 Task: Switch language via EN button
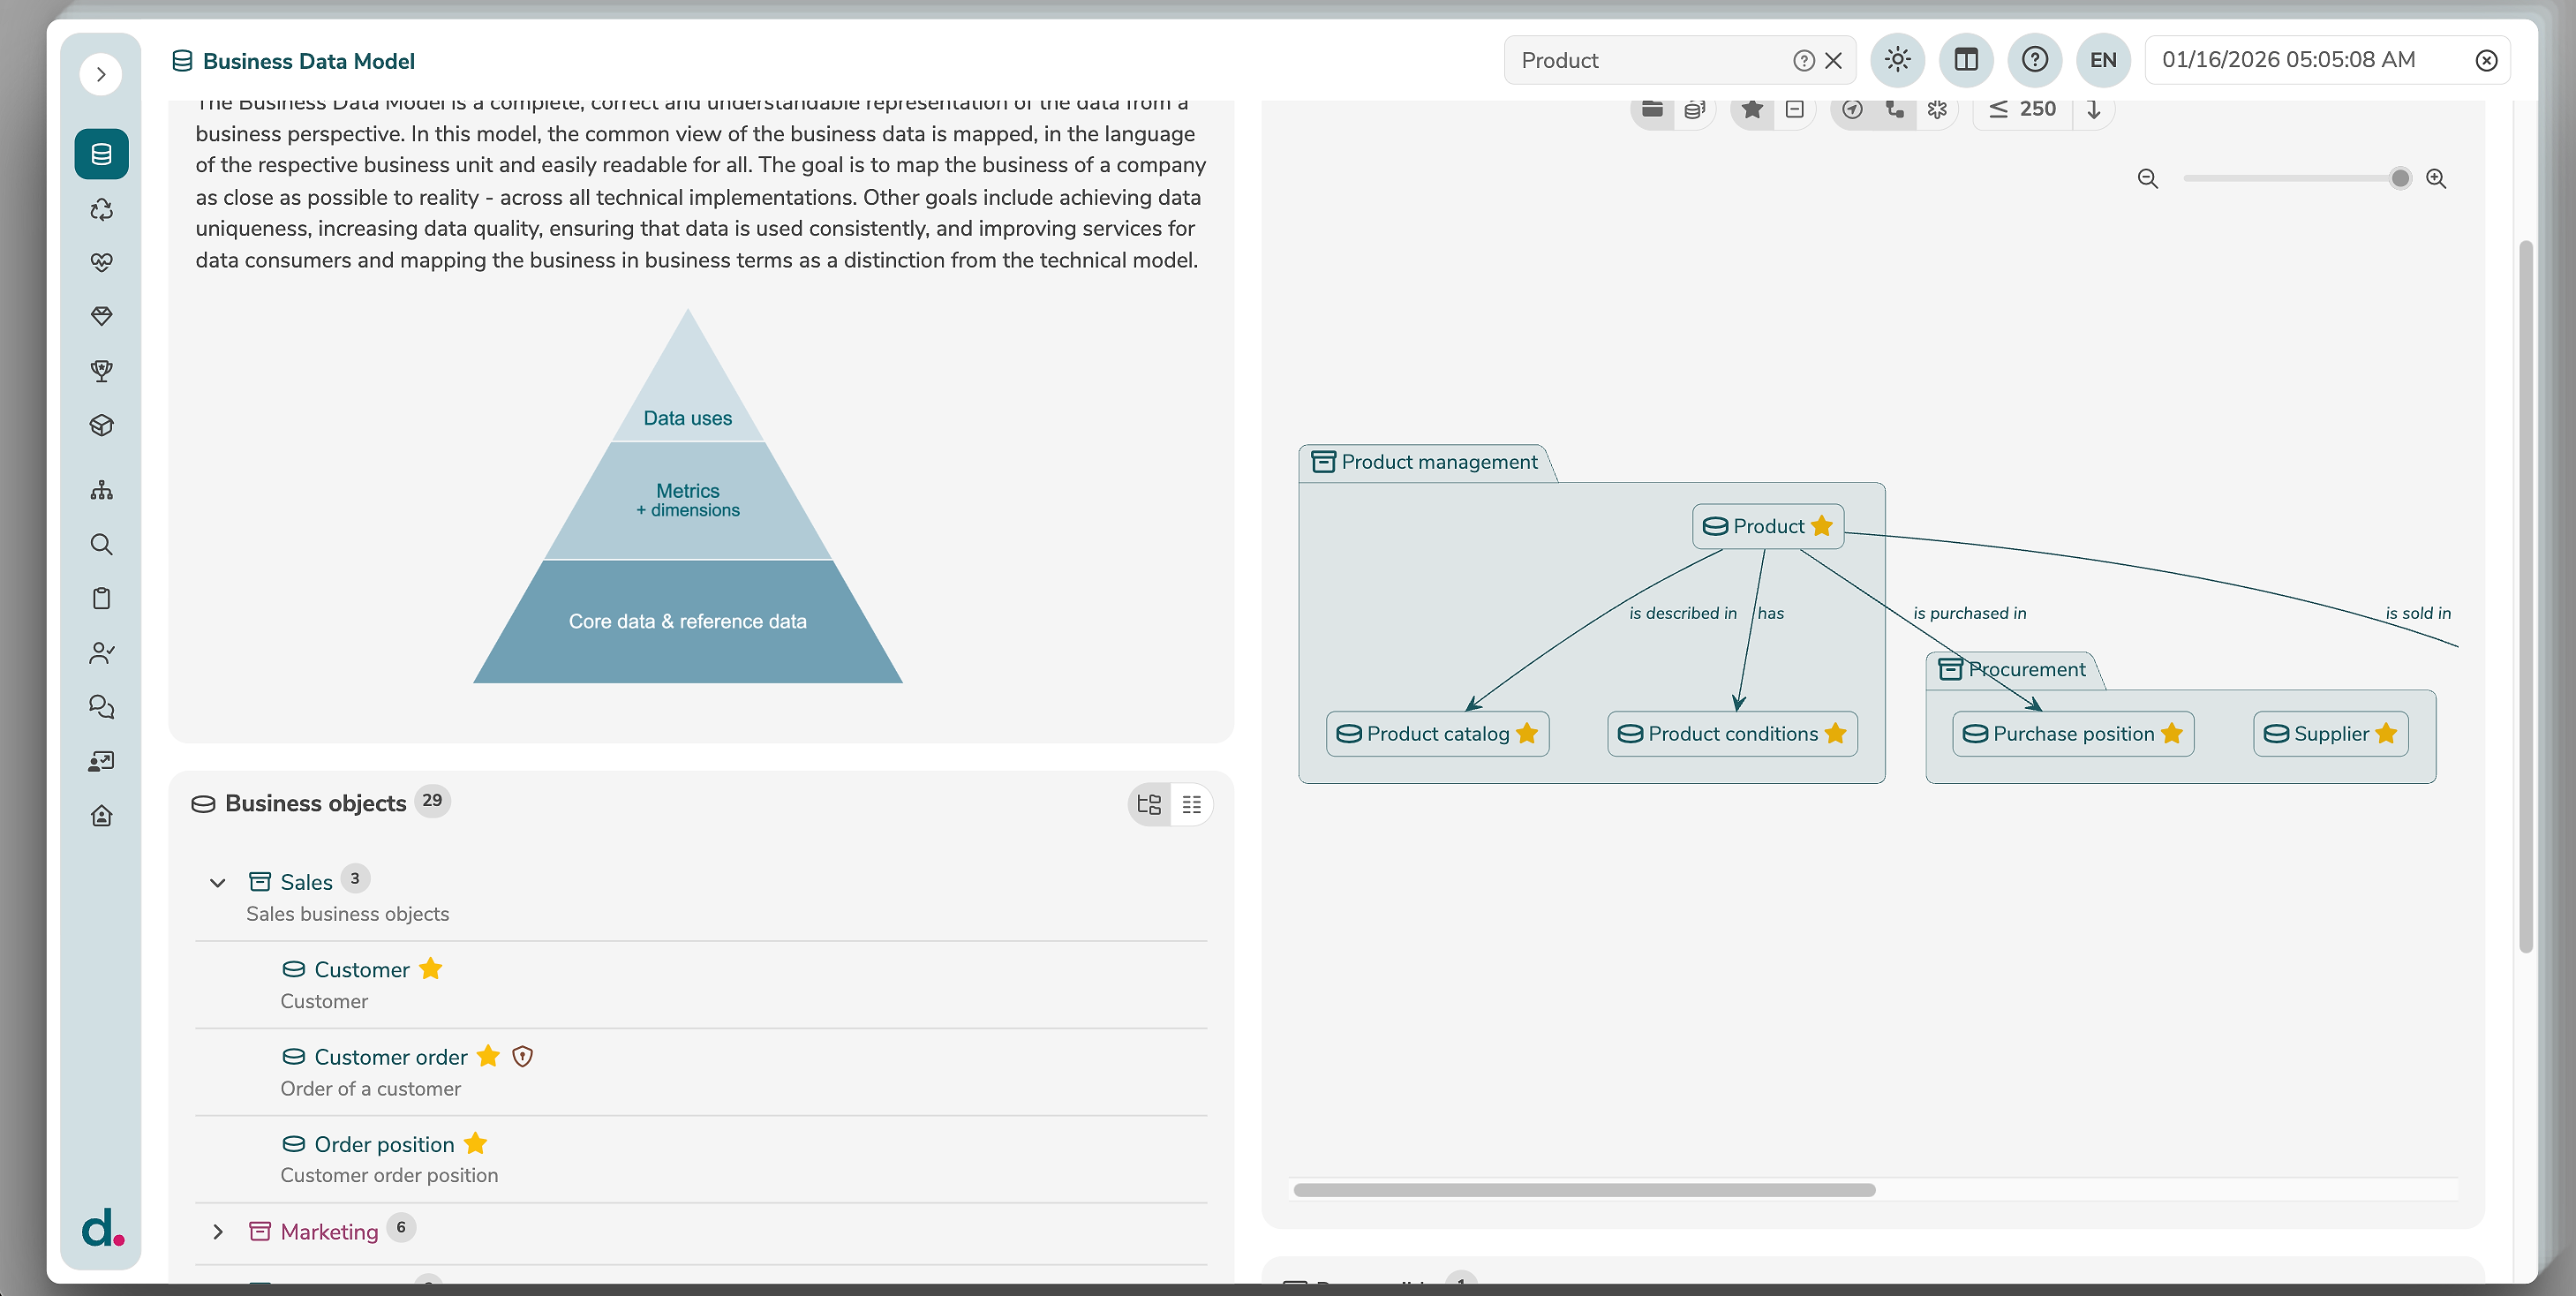click(2102, 60)
